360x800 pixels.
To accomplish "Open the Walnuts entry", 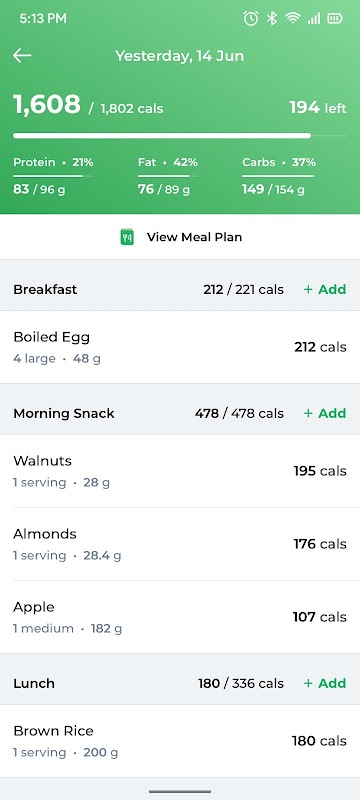I will tap(180, 471).
